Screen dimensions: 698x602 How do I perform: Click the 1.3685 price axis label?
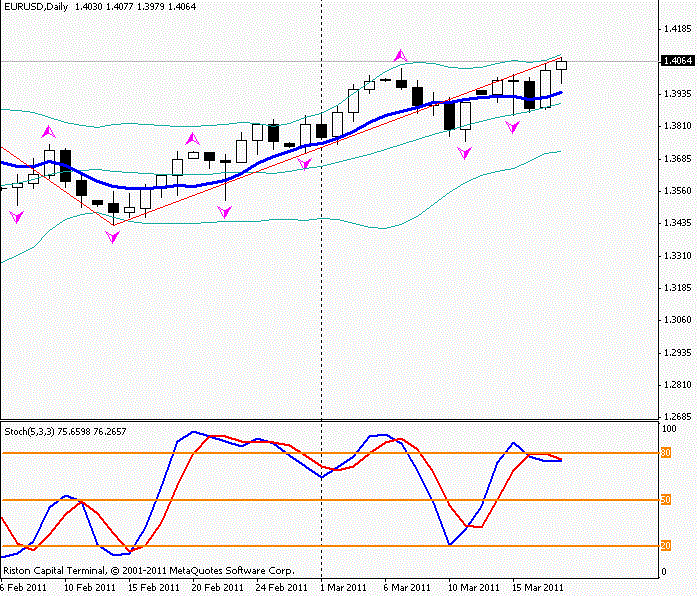(678, 159)
